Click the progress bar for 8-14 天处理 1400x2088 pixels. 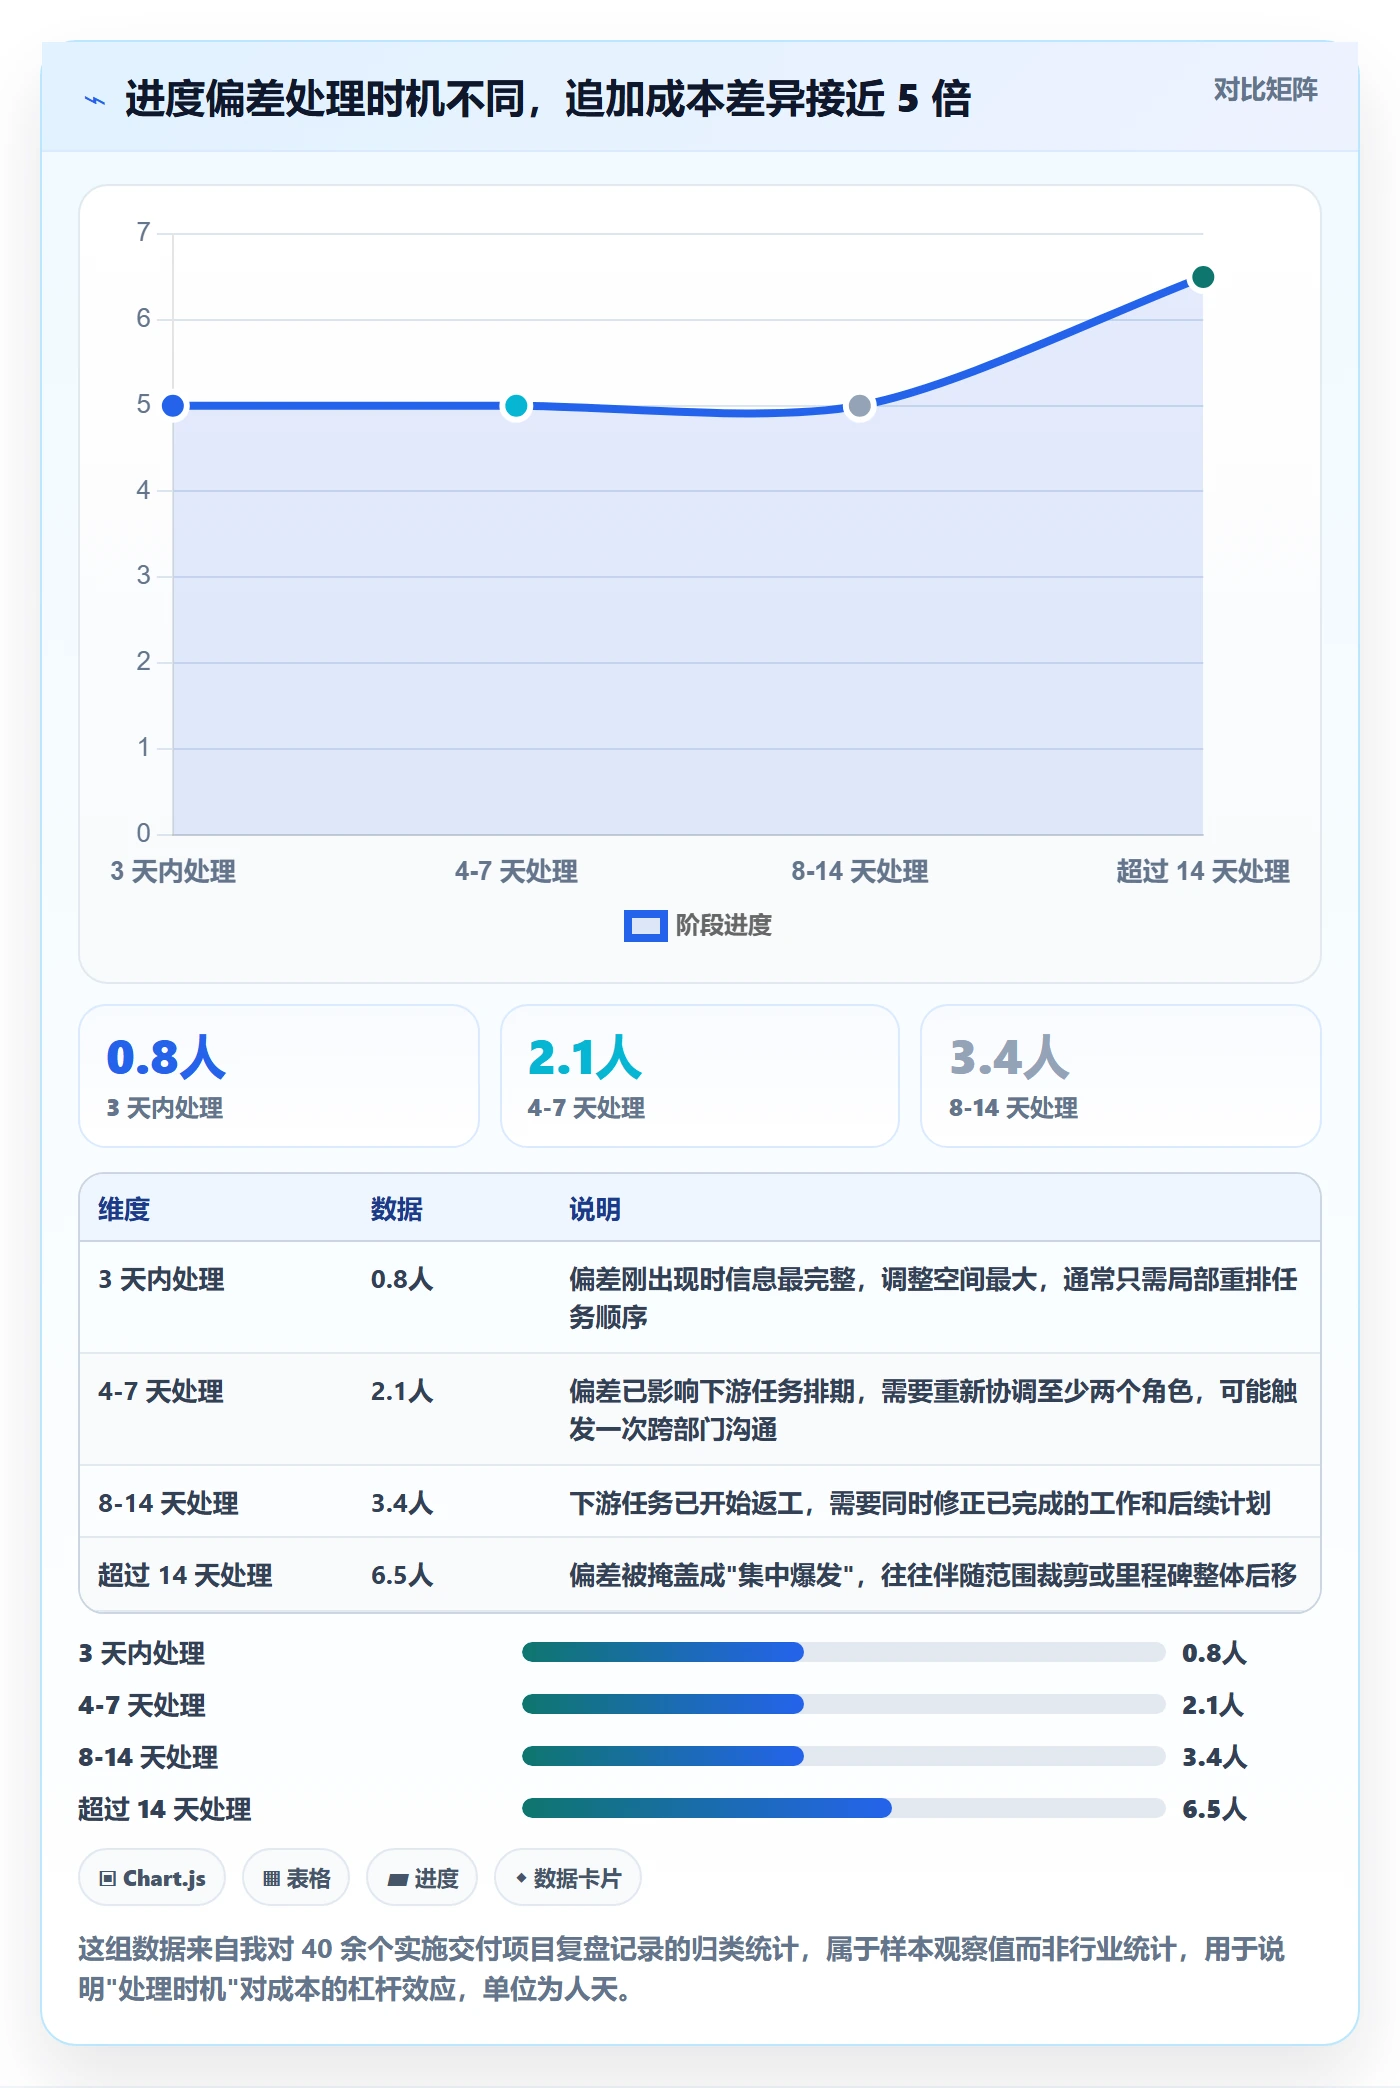843,1756
